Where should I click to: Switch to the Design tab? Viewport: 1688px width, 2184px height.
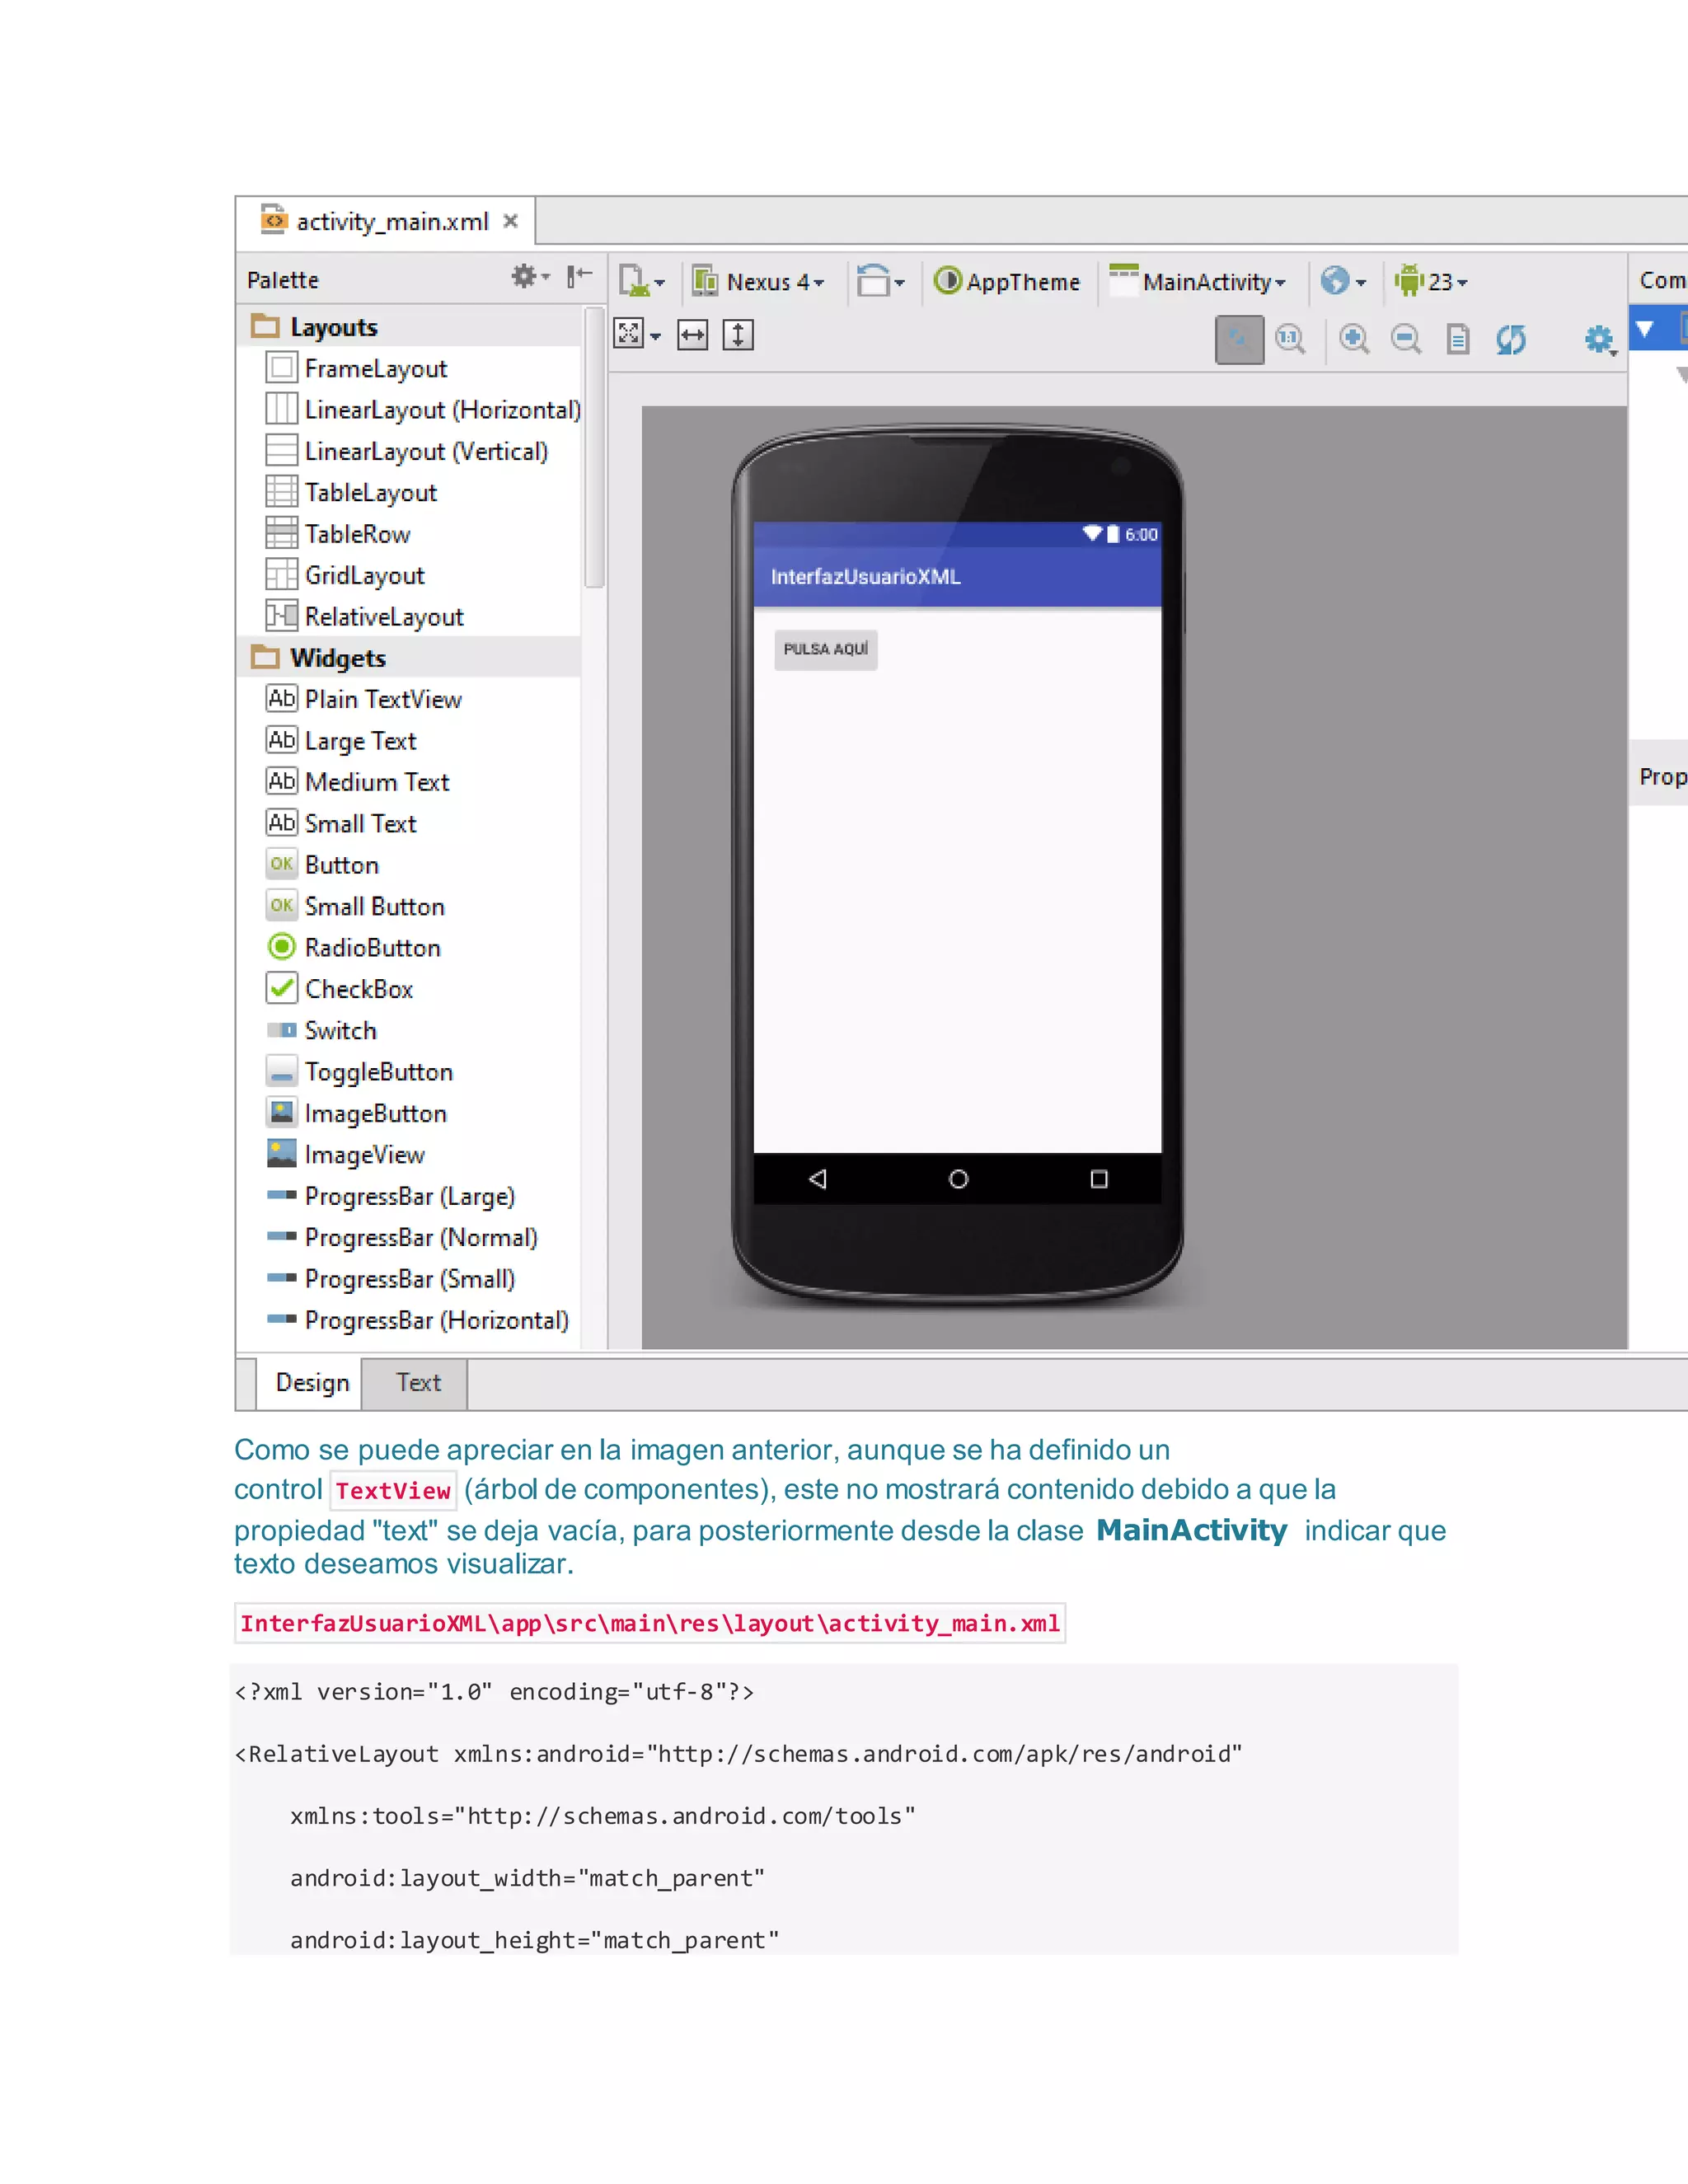coord(311,1383)
